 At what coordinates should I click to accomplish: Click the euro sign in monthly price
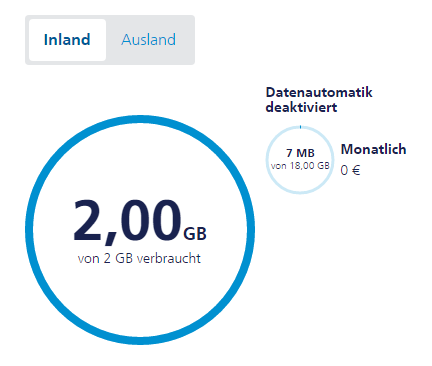[x=356, y=171]
